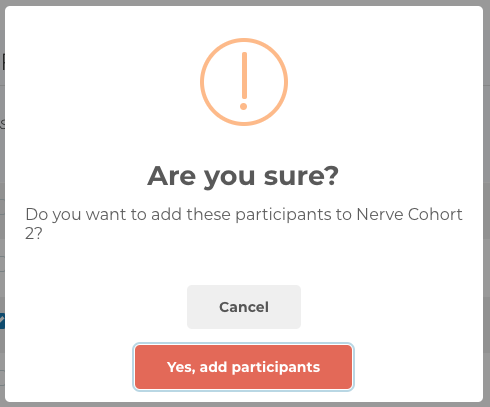Image resolution: width=490 pixels, height=407 pixels.
Task: Select the word "sure?" in the dialog title
Action: point(301,176)
